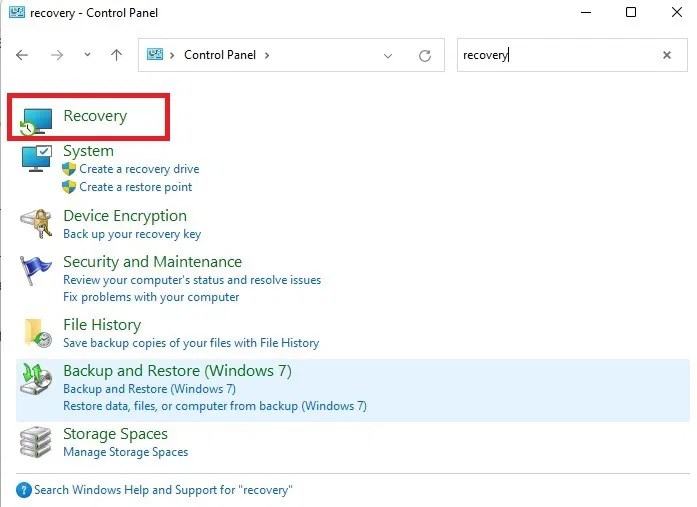Select Control Panel breadcrumb in address bar

tap(220, 55)
